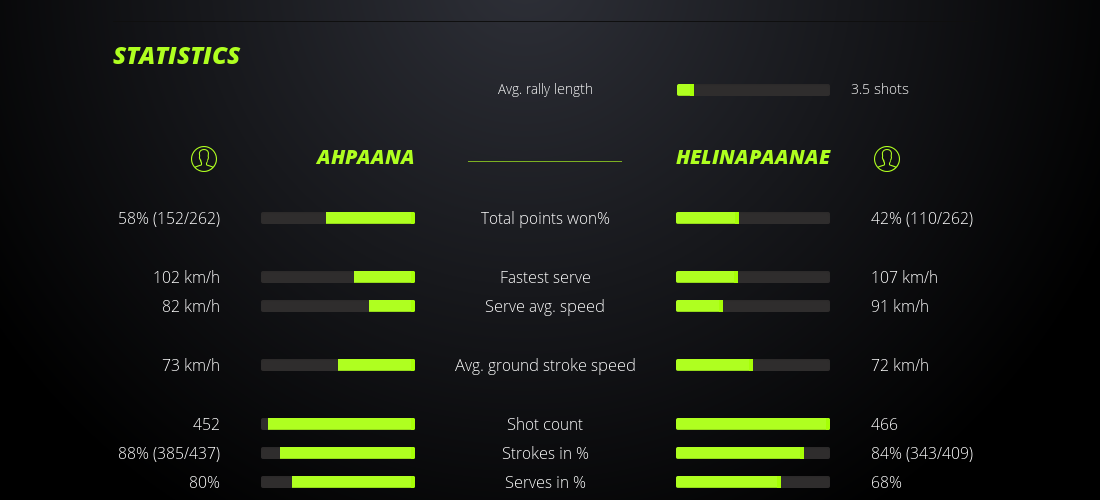
Task: Click Ahpaana's Strokes in % bar
Action: coord(338,453)
